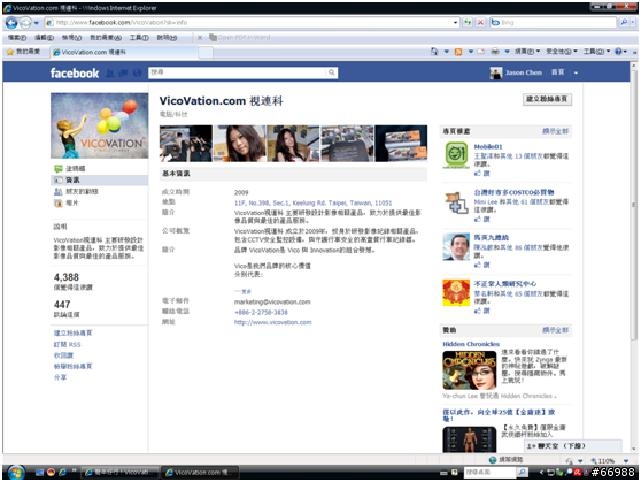640x480 pixels.
Task: Click the VicoVation page profile picture
Action: [100, 126]
